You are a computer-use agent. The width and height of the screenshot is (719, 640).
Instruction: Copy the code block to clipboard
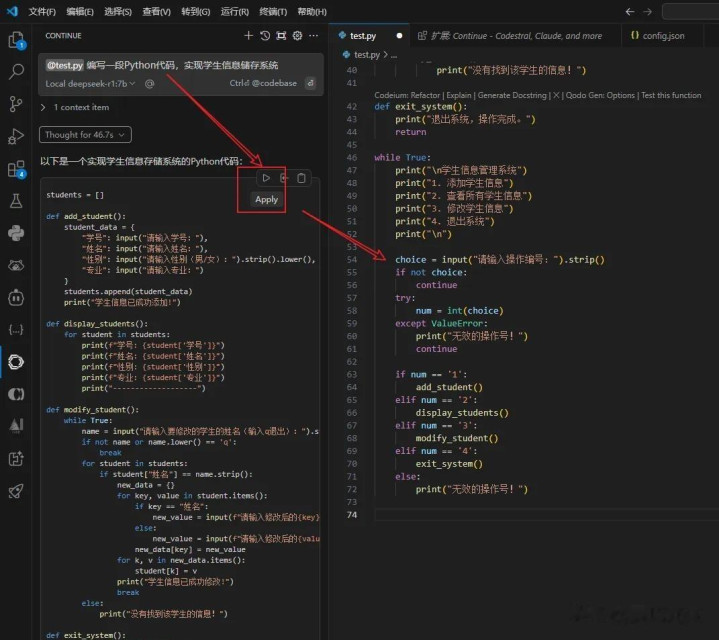coord(302,178)
